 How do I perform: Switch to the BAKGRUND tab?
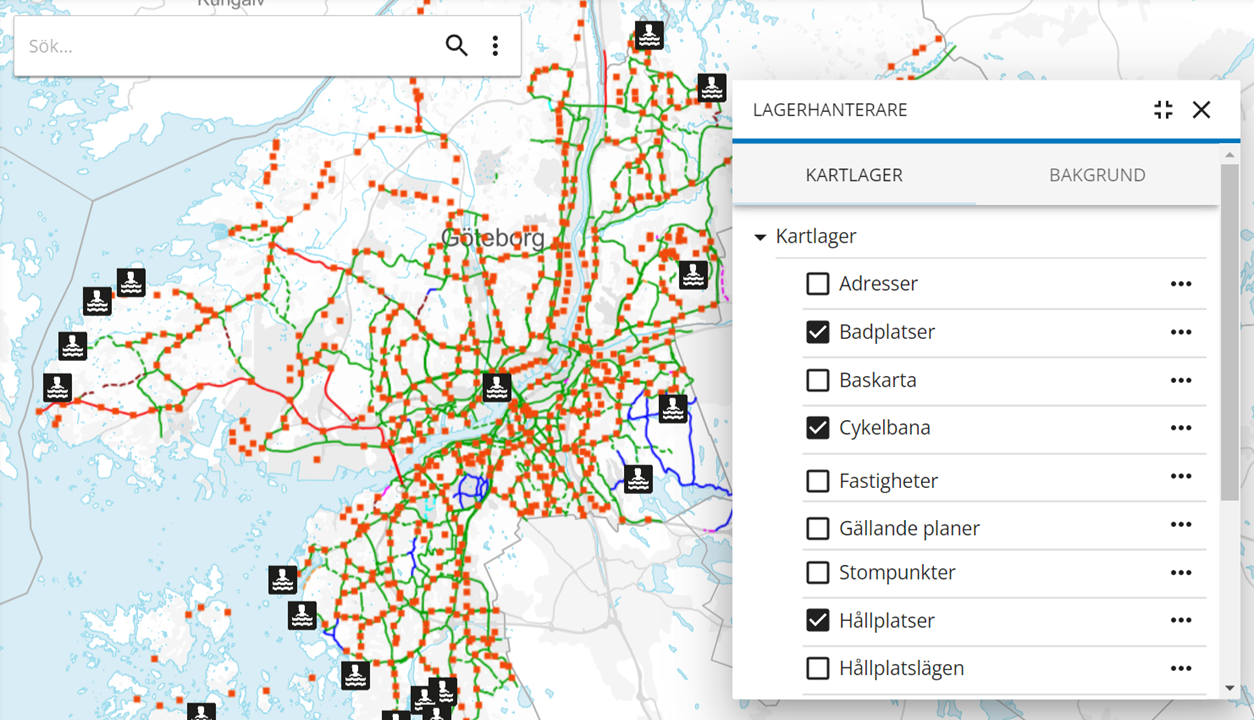1097,174
